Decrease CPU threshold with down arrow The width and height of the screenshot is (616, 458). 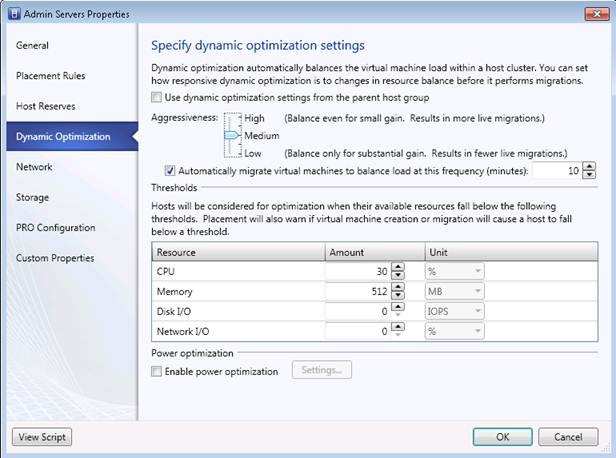398,275
